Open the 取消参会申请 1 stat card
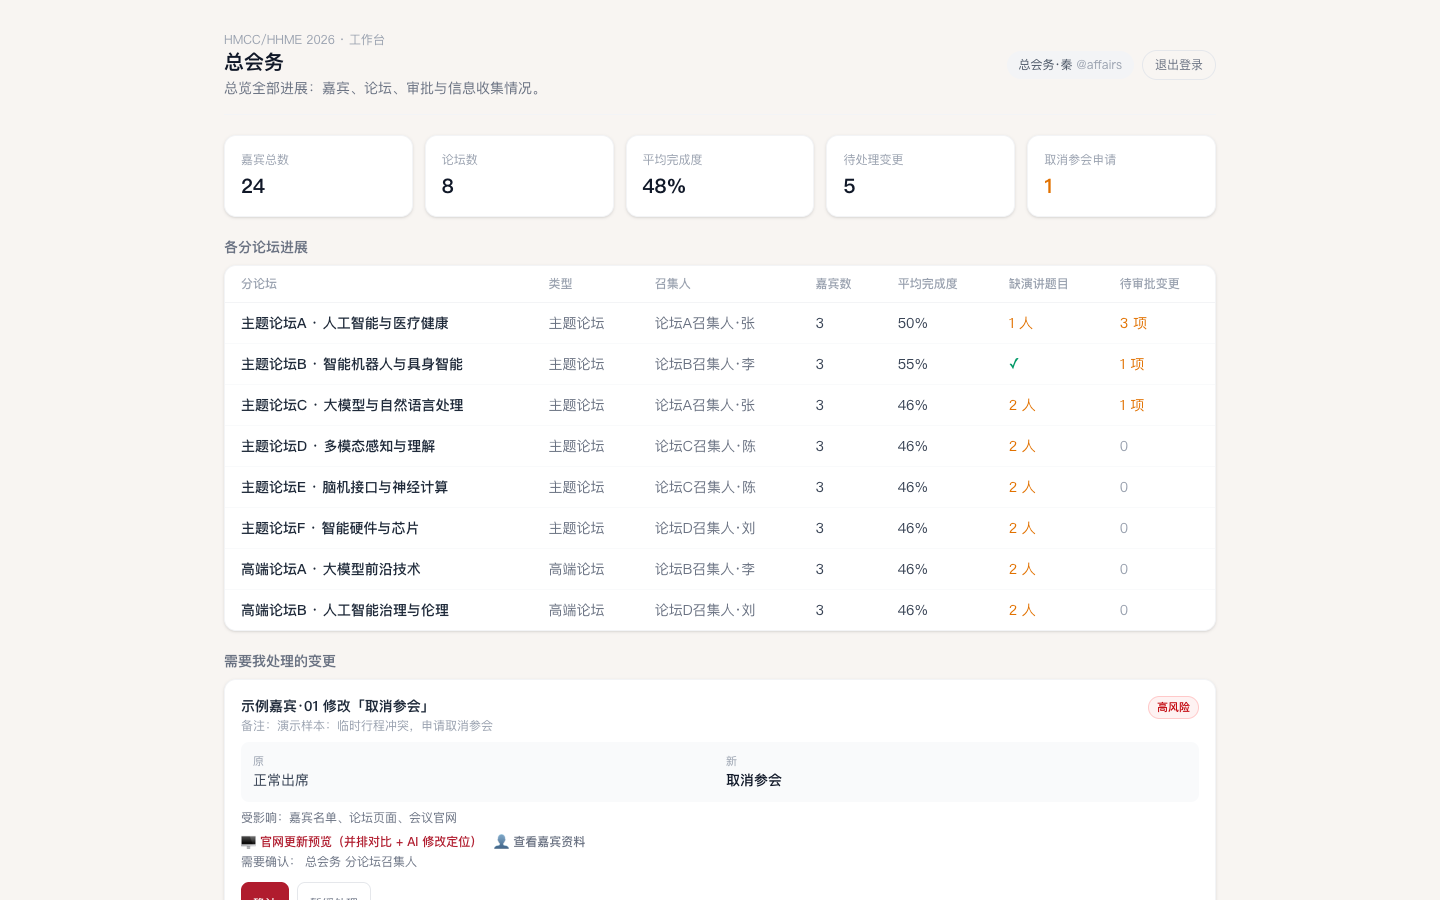 click(x=1121, y=176)
